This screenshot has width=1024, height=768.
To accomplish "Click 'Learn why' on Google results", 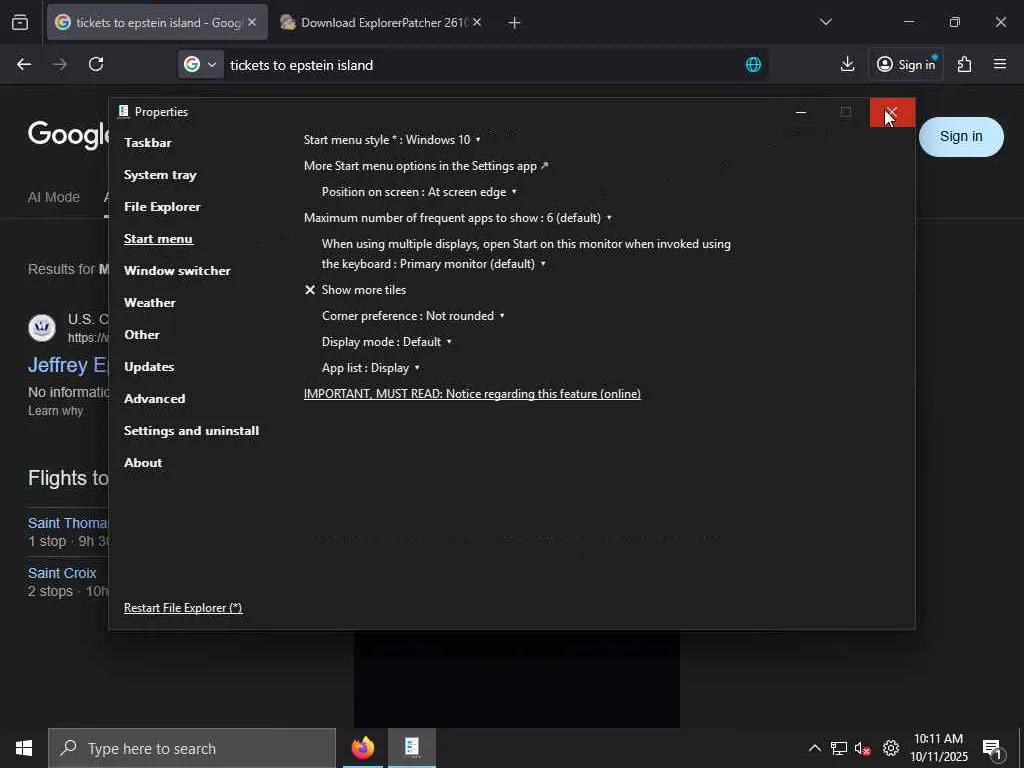I will 56,411.
